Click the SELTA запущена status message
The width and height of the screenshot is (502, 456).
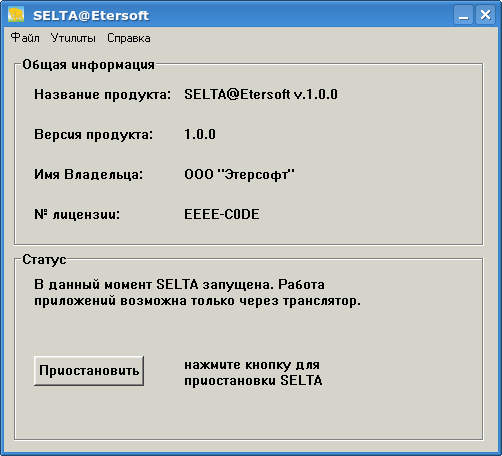click(x=197, y=293)
